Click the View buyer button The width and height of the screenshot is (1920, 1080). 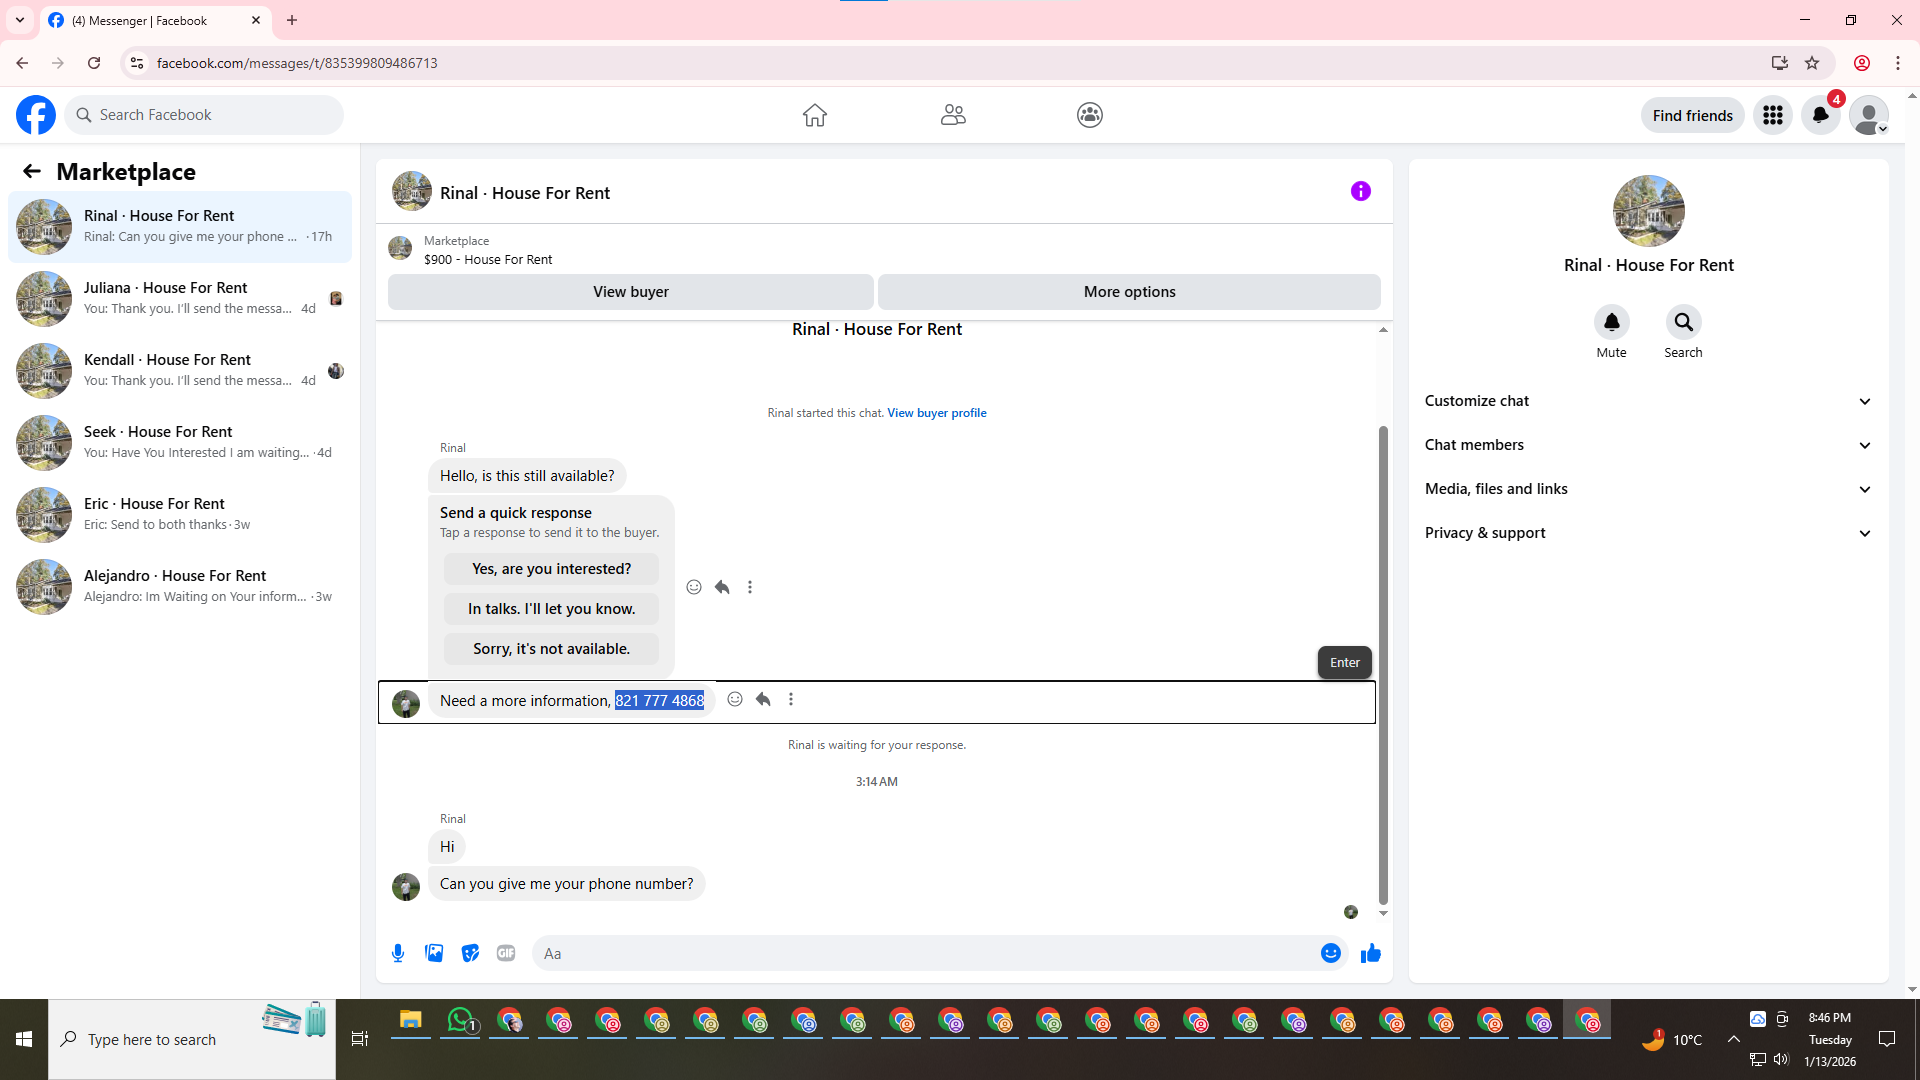630,292
